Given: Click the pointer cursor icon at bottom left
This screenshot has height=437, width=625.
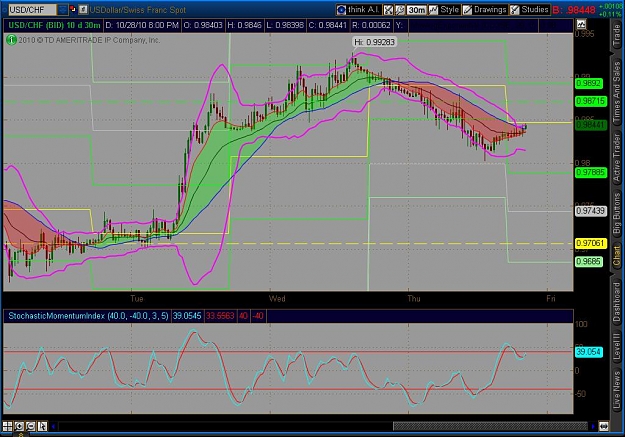Looking at the screenshot, I should 42,427.
